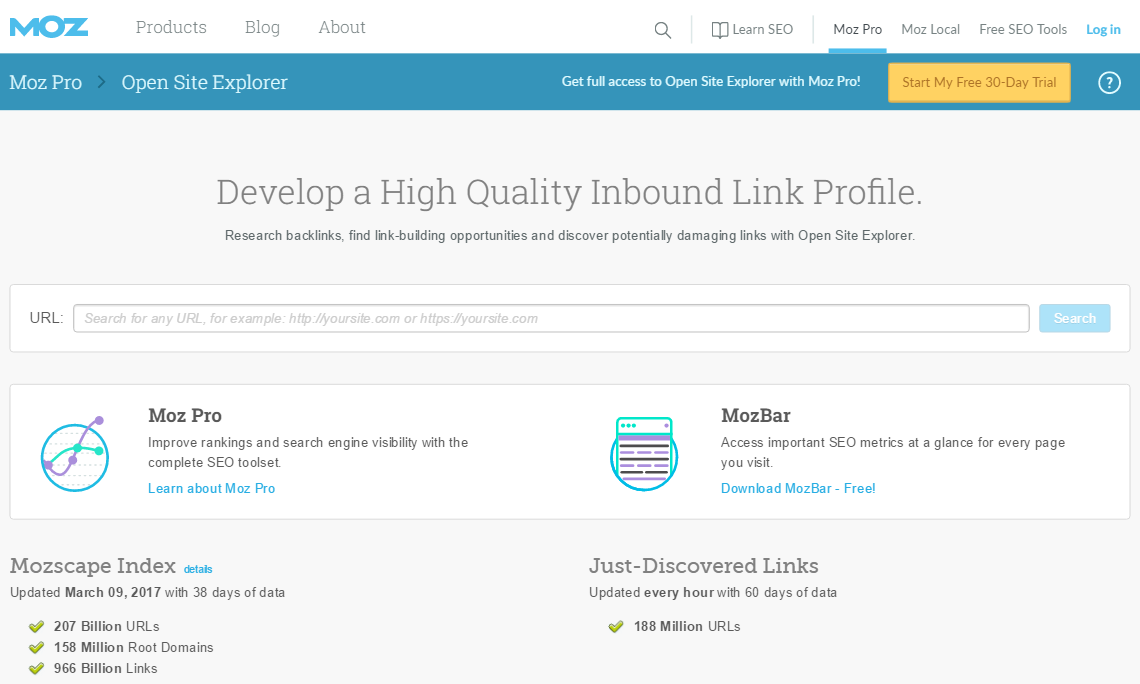
Task: Select the Blog menu item
Action: [261, 27]
